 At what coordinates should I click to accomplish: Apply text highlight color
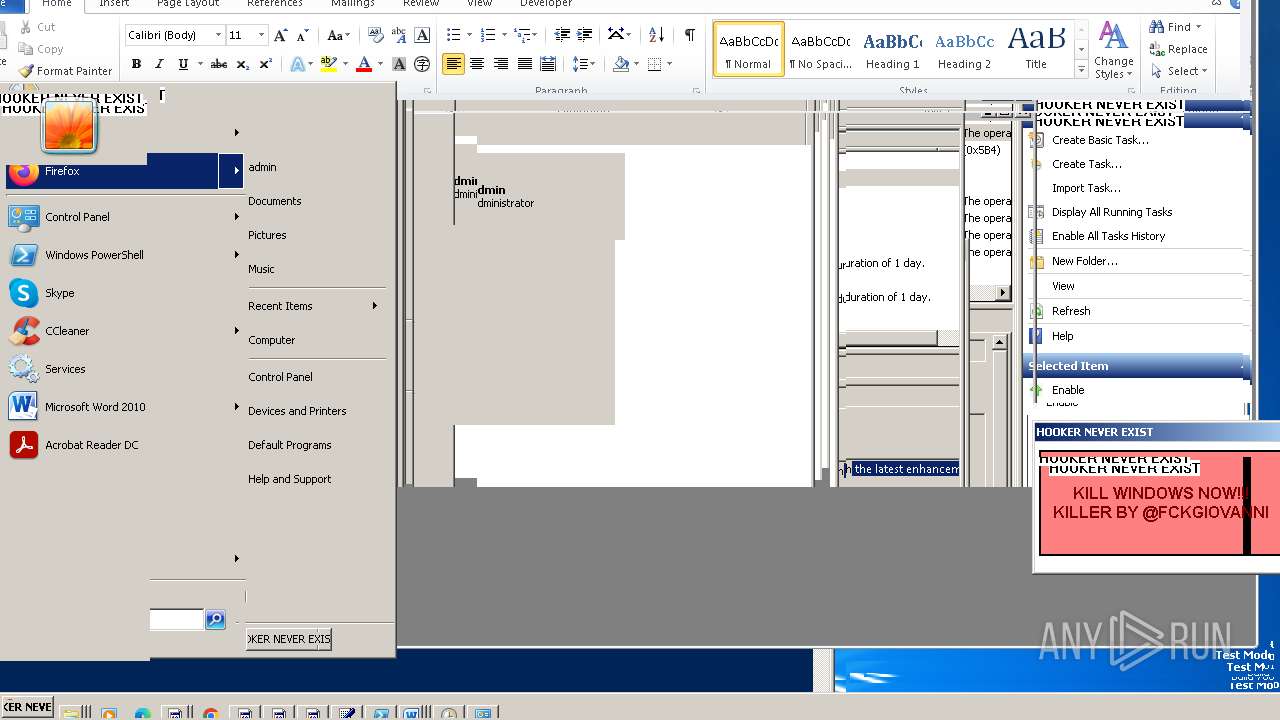pos(328,64)
